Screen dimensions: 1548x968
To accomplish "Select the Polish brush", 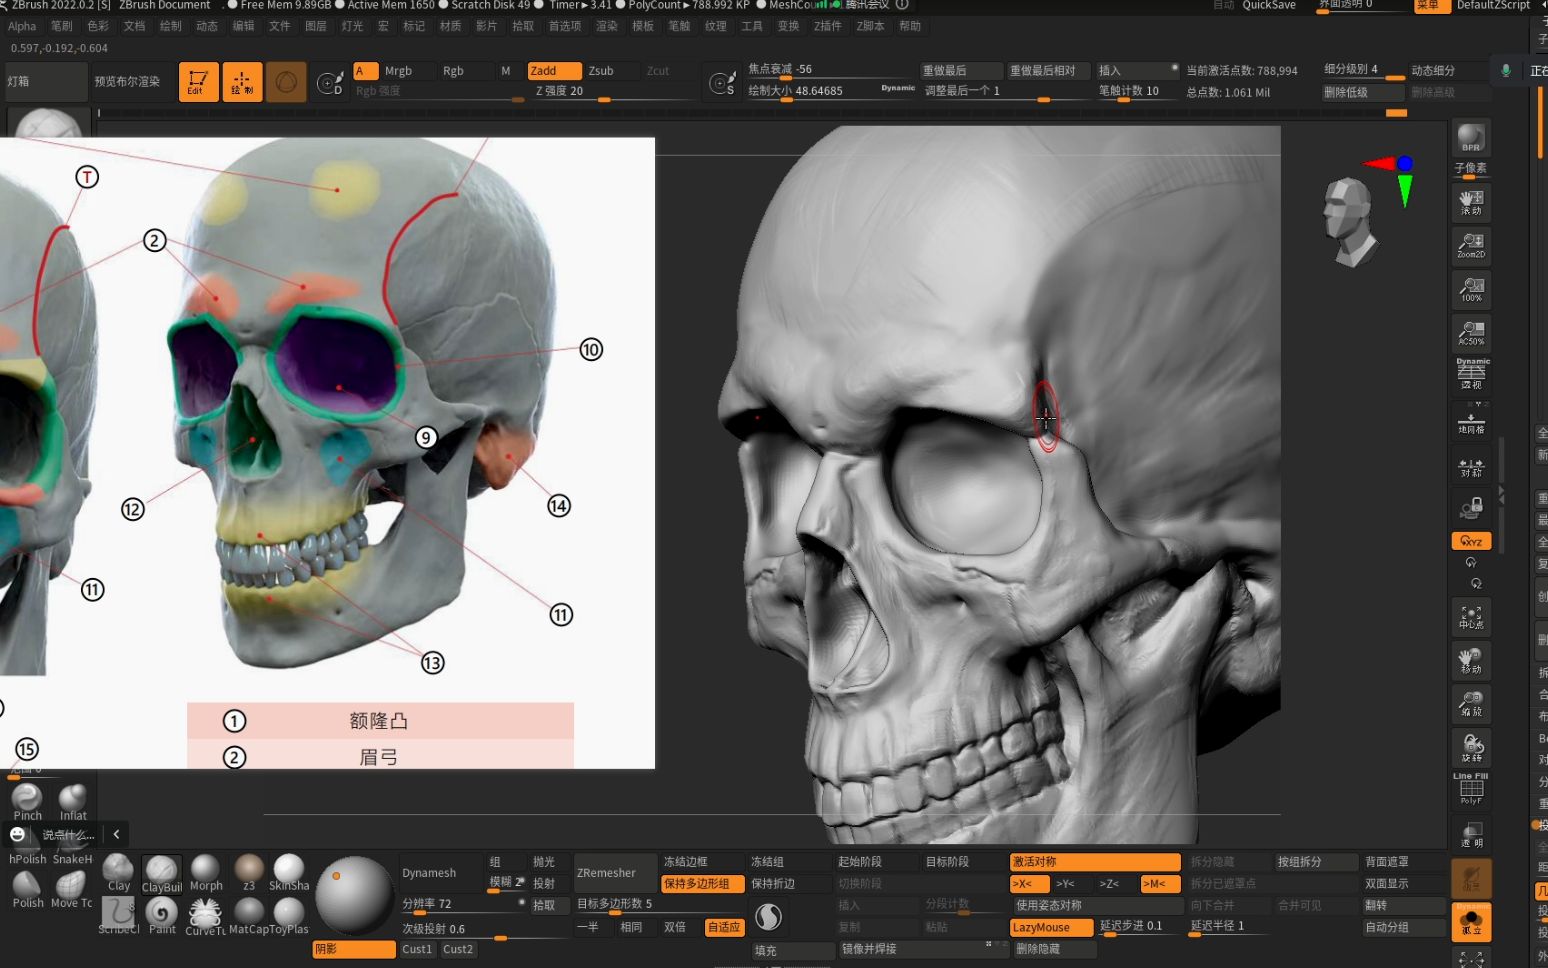I will point(28,889).
